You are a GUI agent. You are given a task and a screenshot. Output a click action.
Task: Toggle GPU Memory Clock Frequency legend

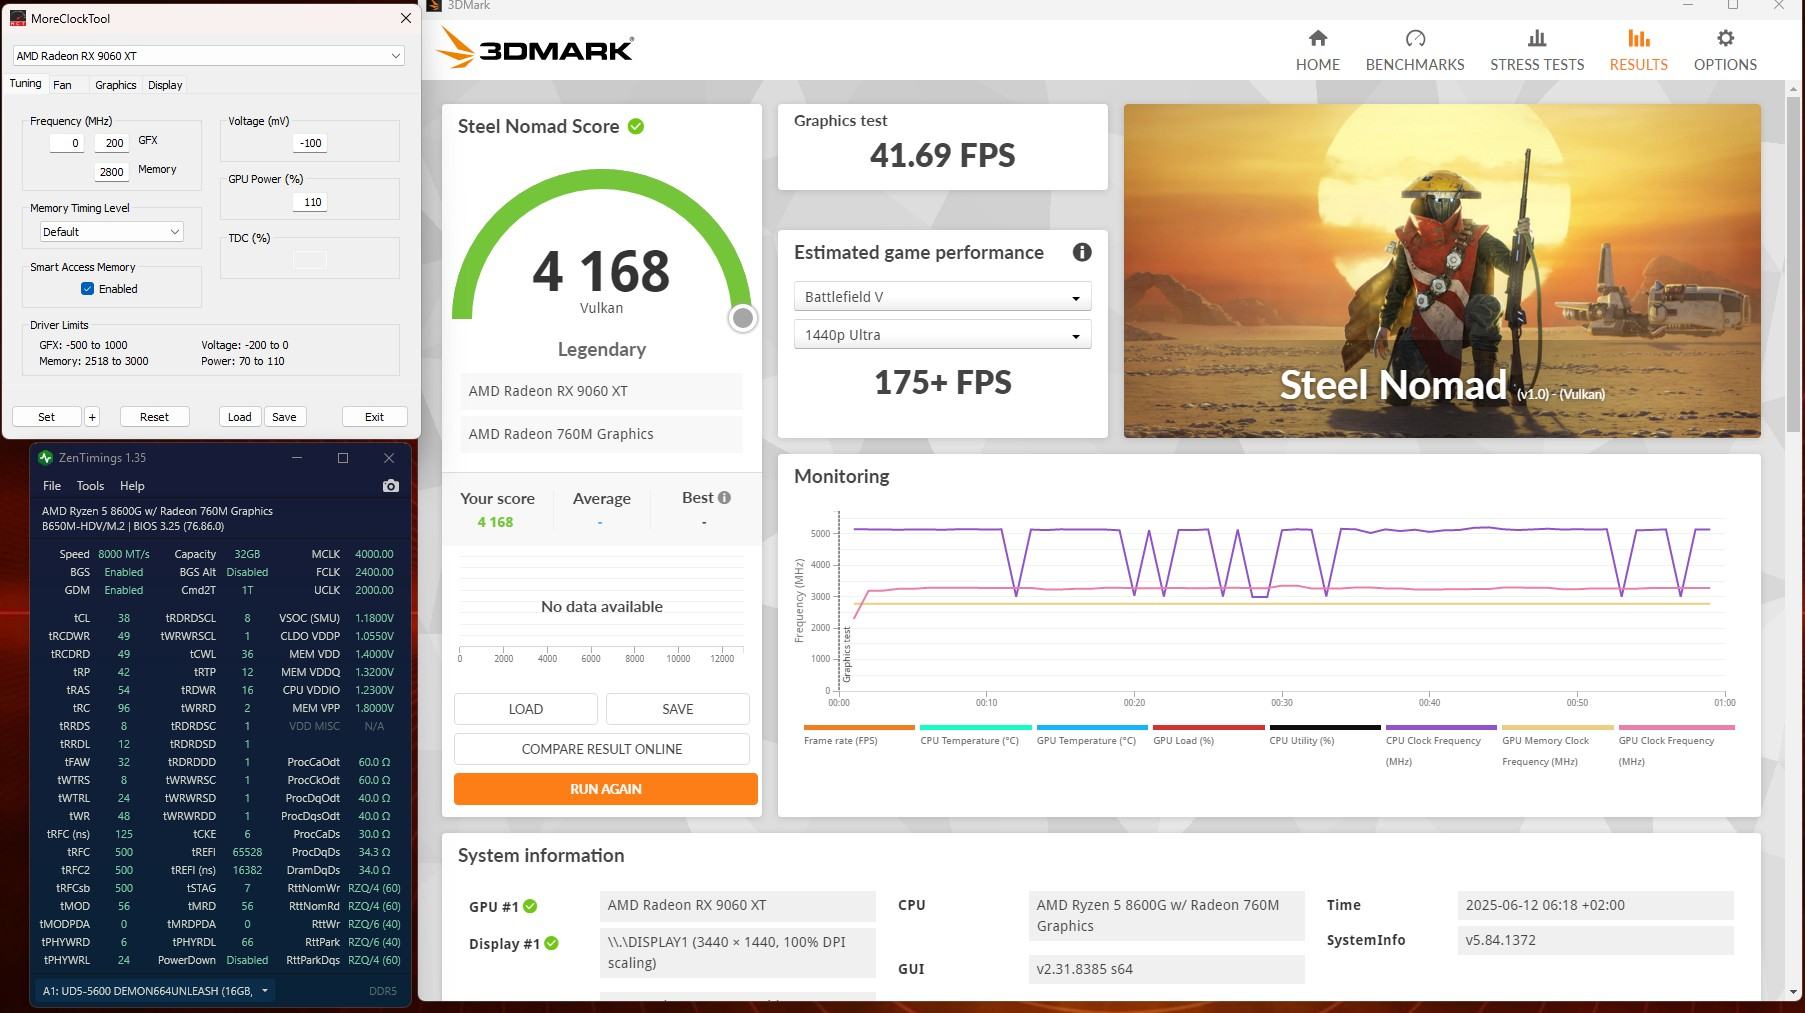1557,746
